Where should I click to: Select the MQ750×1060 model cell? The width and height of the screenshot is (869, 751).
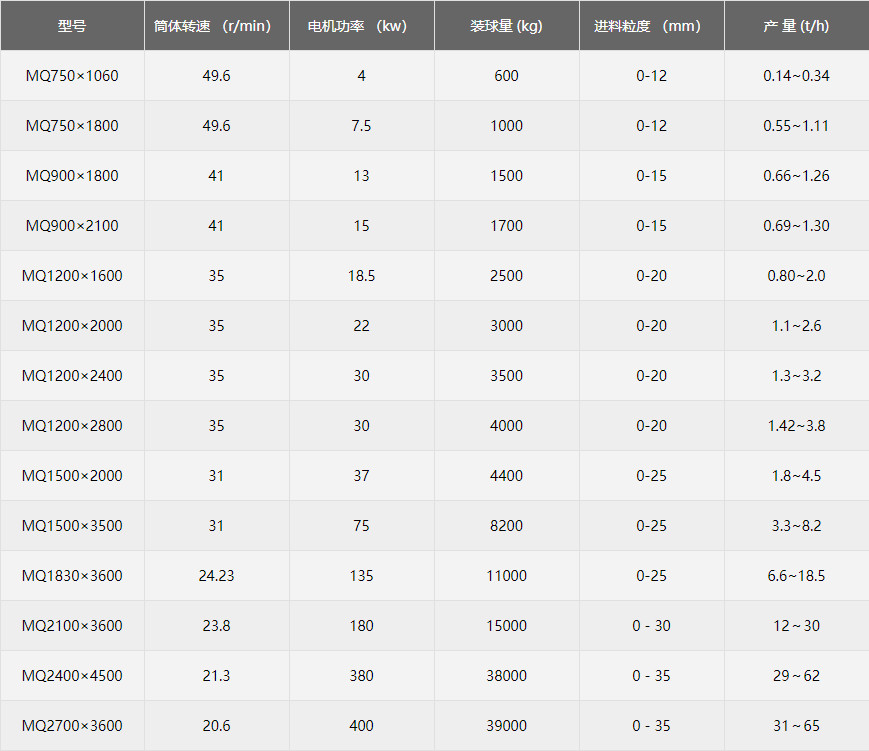(72, 76)
